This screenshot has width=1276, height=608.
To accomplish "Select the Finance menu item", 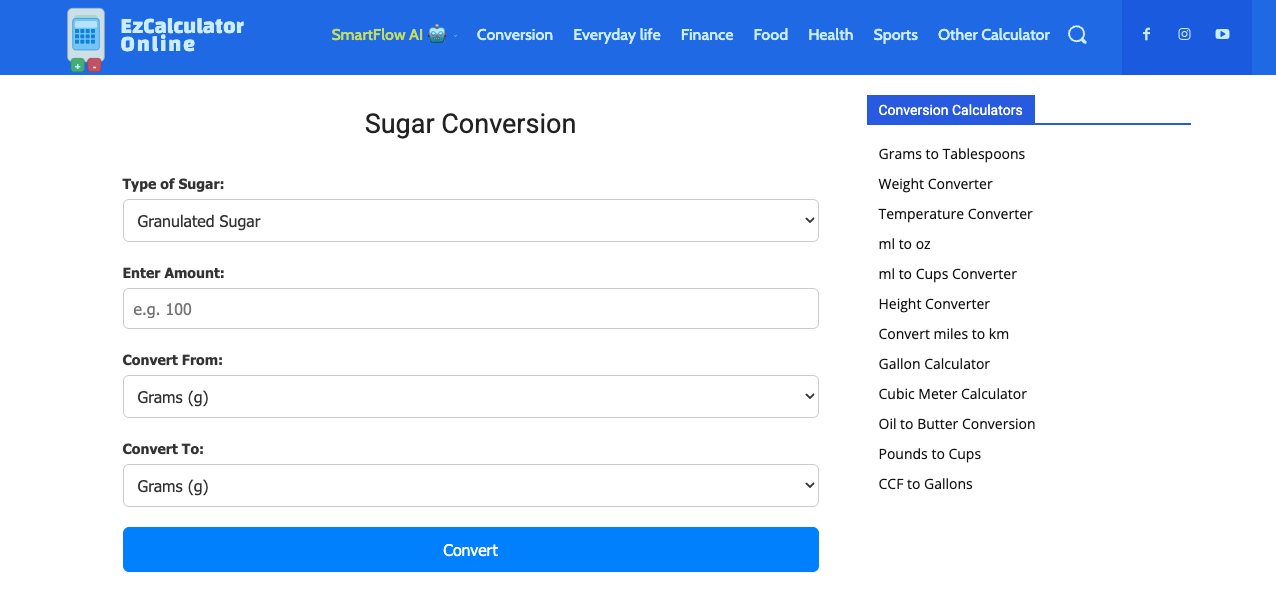I will click(707, 35).
